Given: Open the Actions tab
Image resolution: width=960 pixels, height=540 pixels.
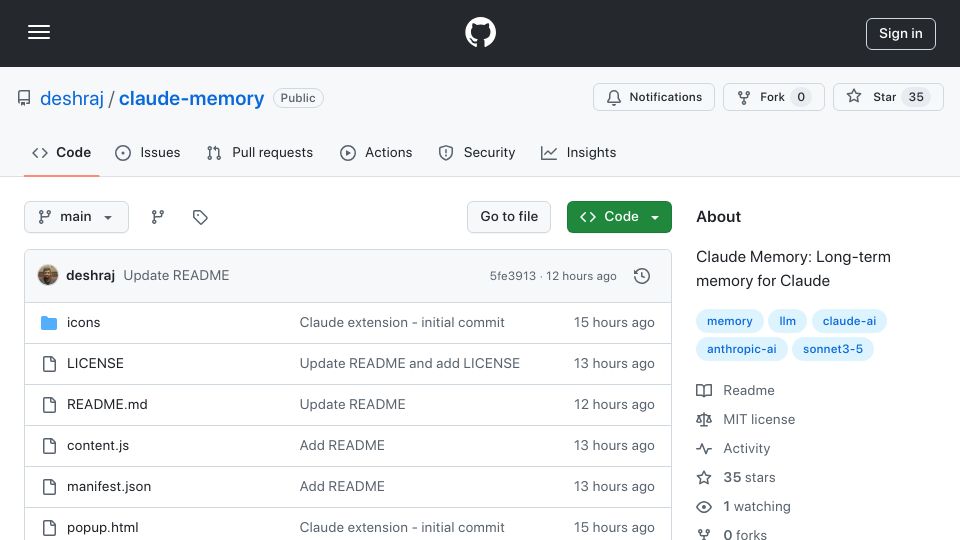Looking at the screenshot, I should pos(376,152).
